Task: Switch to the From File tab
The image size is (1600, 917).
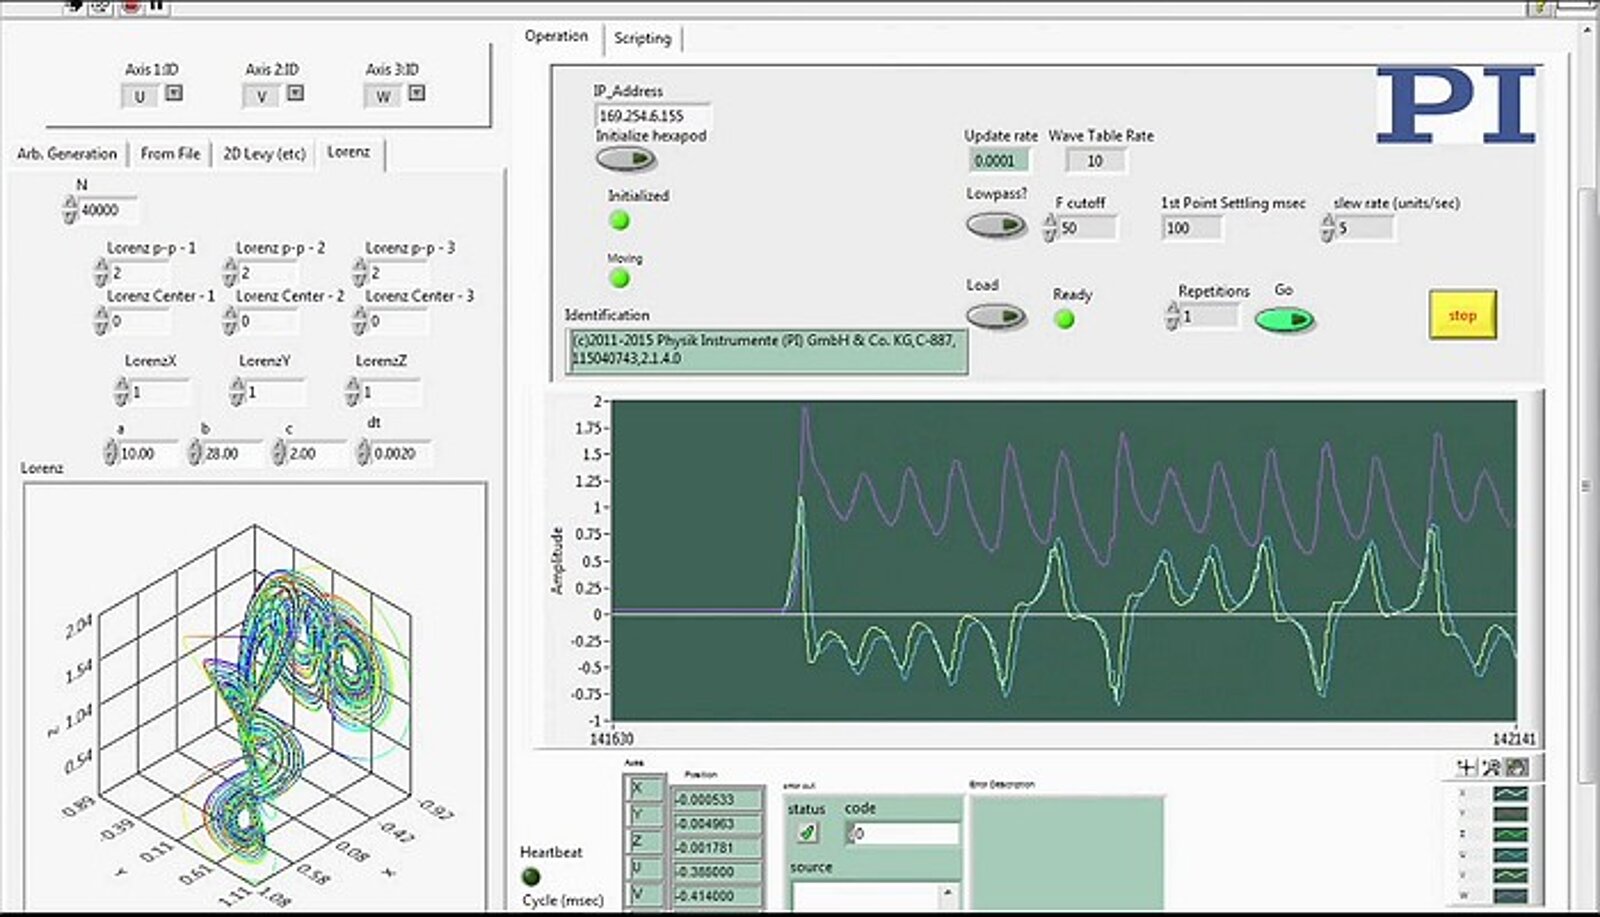Action: [170, 153]
